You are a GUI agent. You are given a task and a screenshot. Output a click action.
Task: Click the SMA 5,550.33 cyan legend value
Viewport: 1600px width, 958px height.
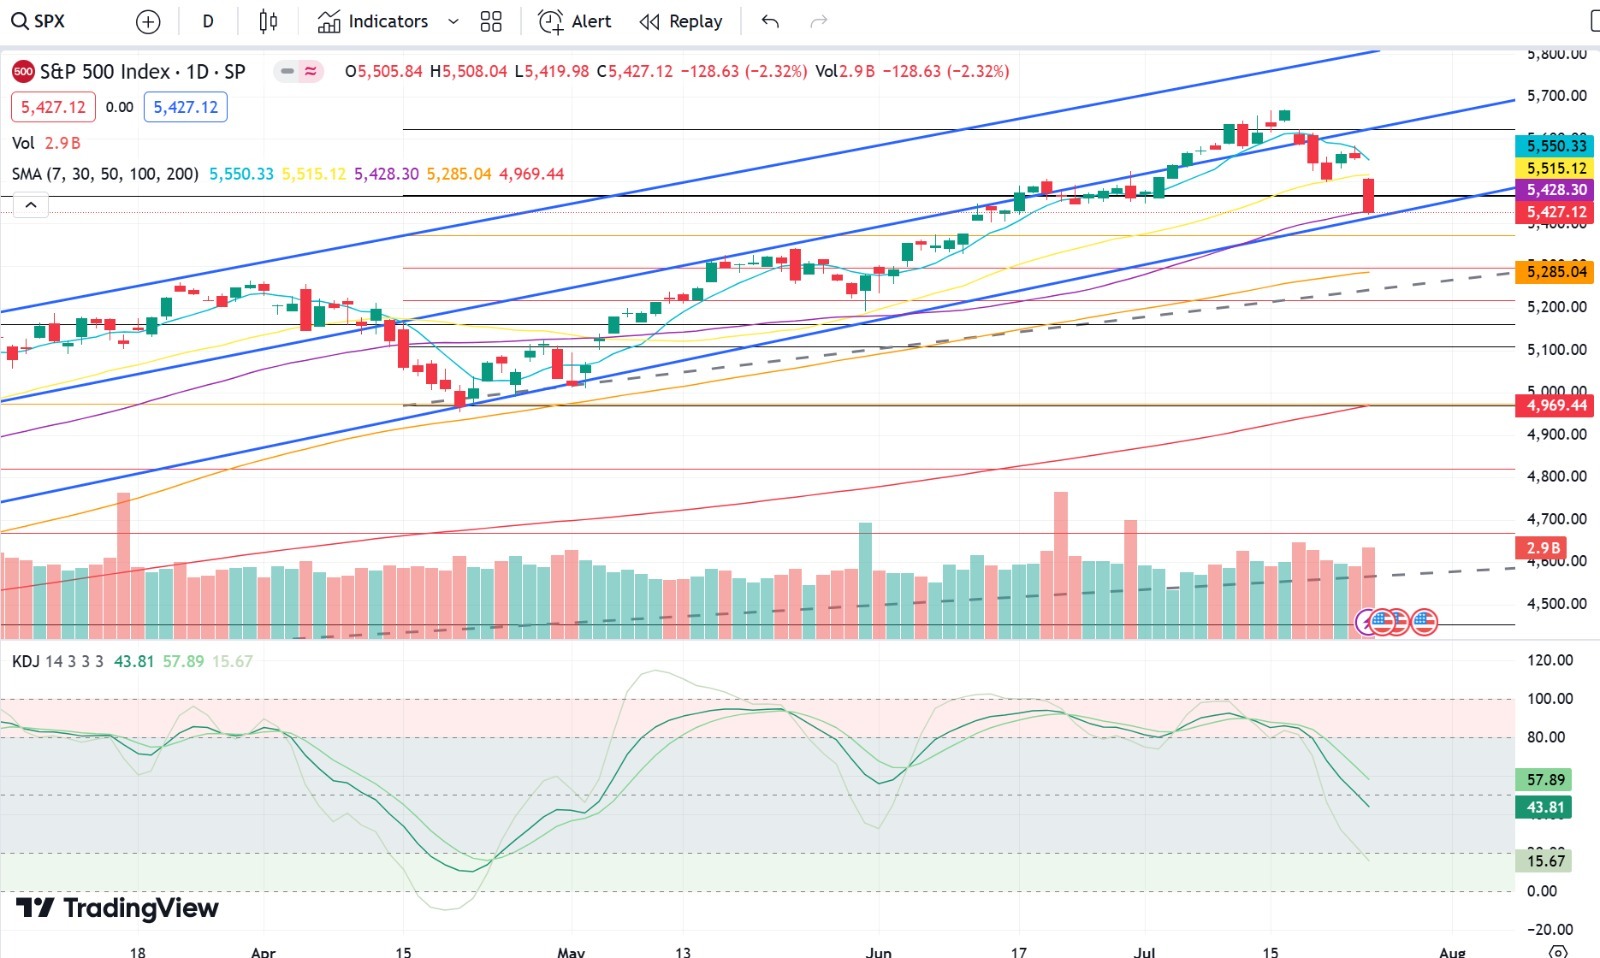(x=241, y=174)
